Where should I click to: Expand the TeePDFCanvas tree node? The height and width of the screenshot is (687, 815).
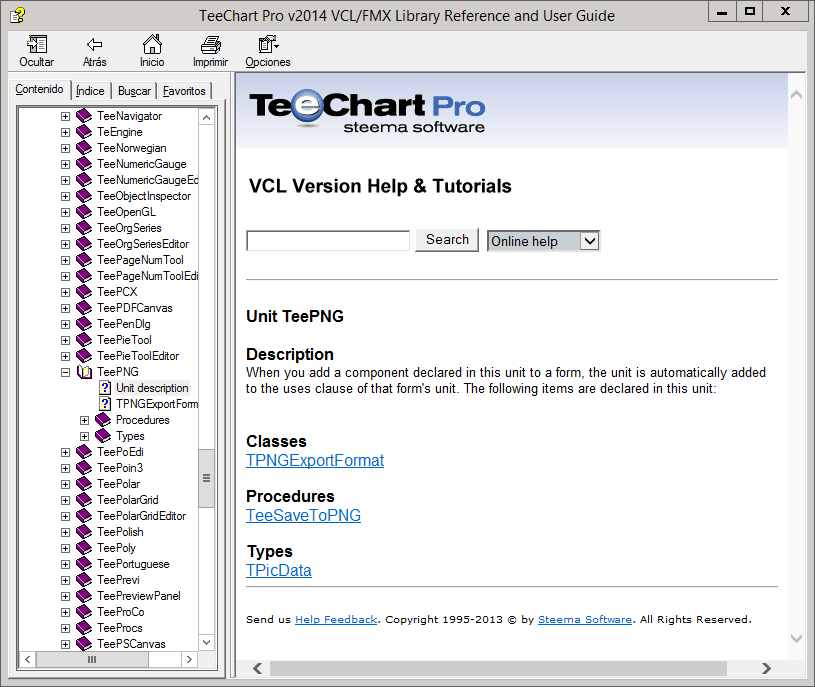[x=65, y=308]
